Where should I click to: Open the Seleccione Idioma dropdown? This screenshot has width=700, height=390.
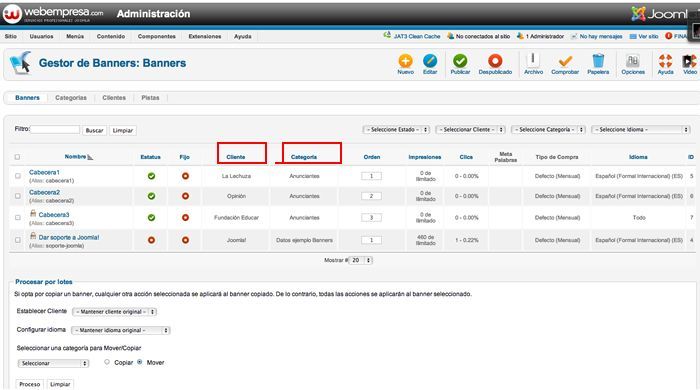click(641, 129)
